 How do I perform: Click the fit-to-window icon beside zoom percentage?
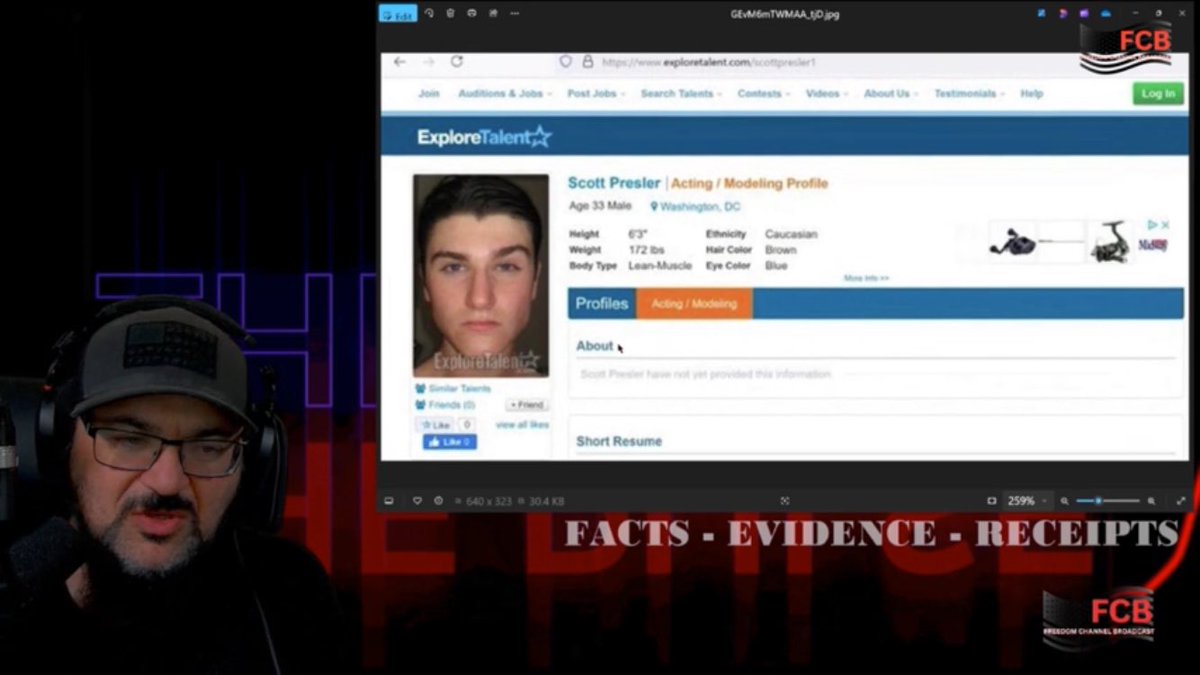click(x=991, y=500)
